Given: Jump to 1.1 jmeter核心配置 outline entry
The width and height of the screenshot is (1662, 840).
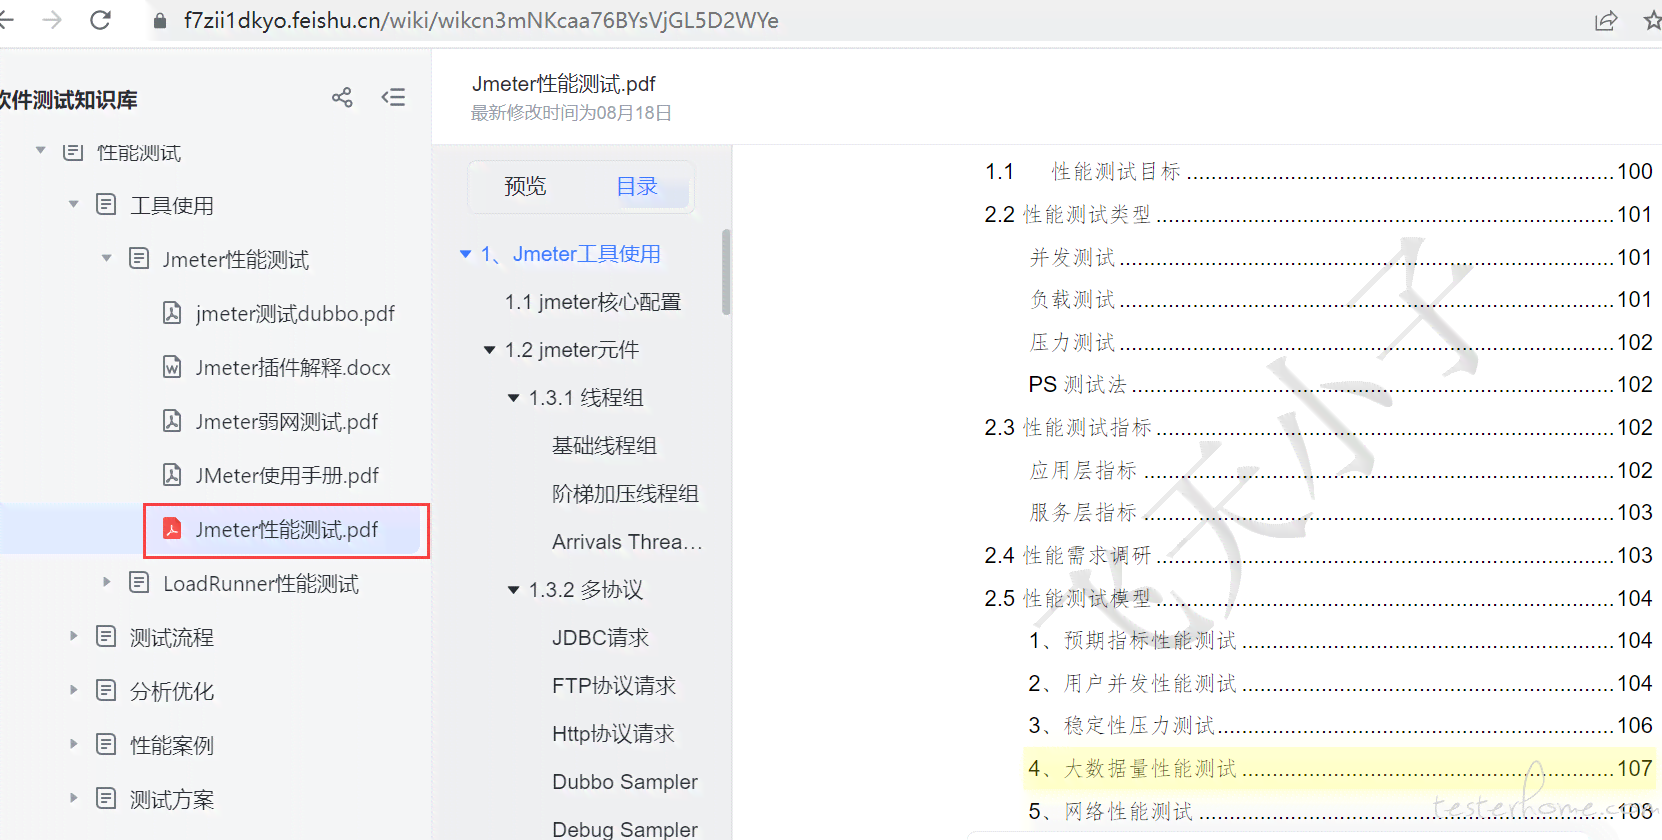Looking at the screenshot, I should point(593,302).
